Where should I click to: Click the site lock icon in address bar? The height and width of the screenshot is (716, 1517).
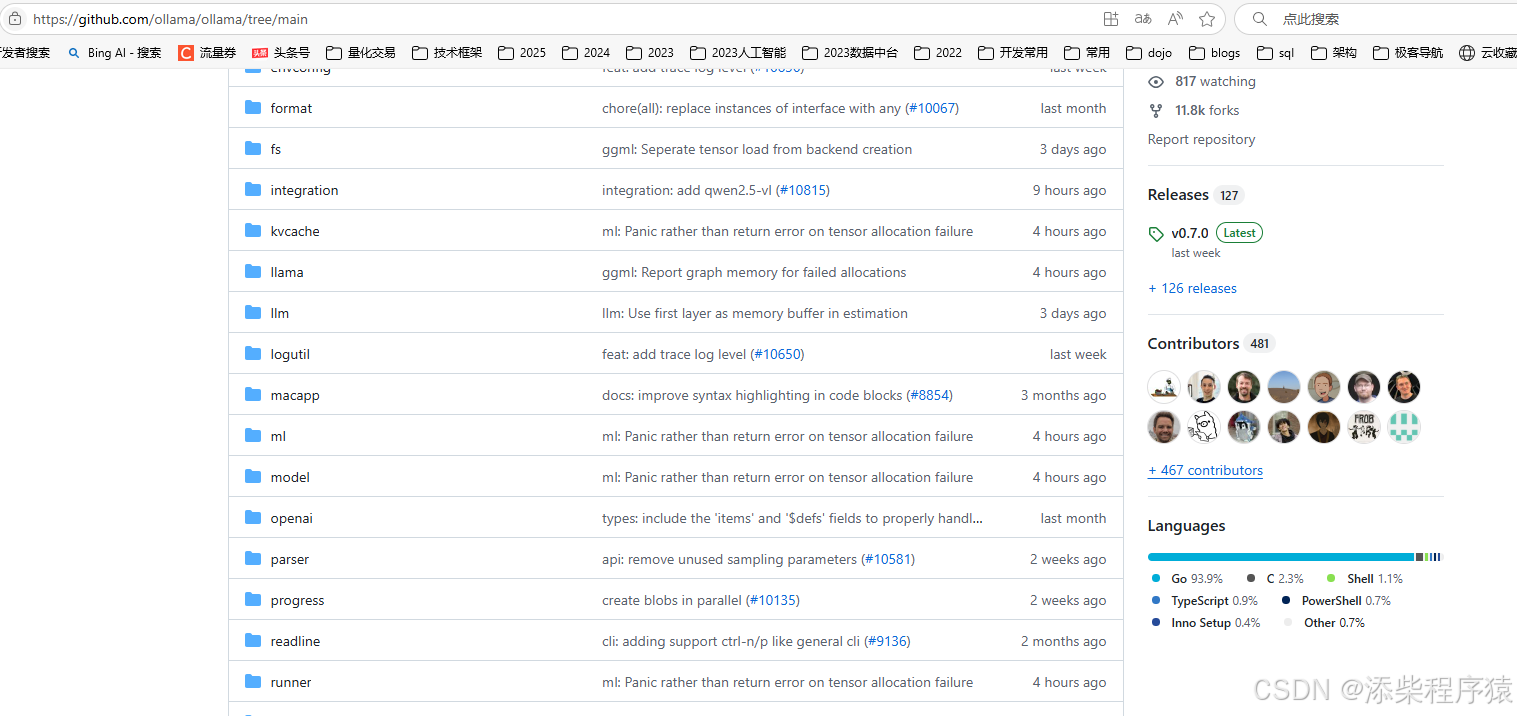[x=15, y=19]
